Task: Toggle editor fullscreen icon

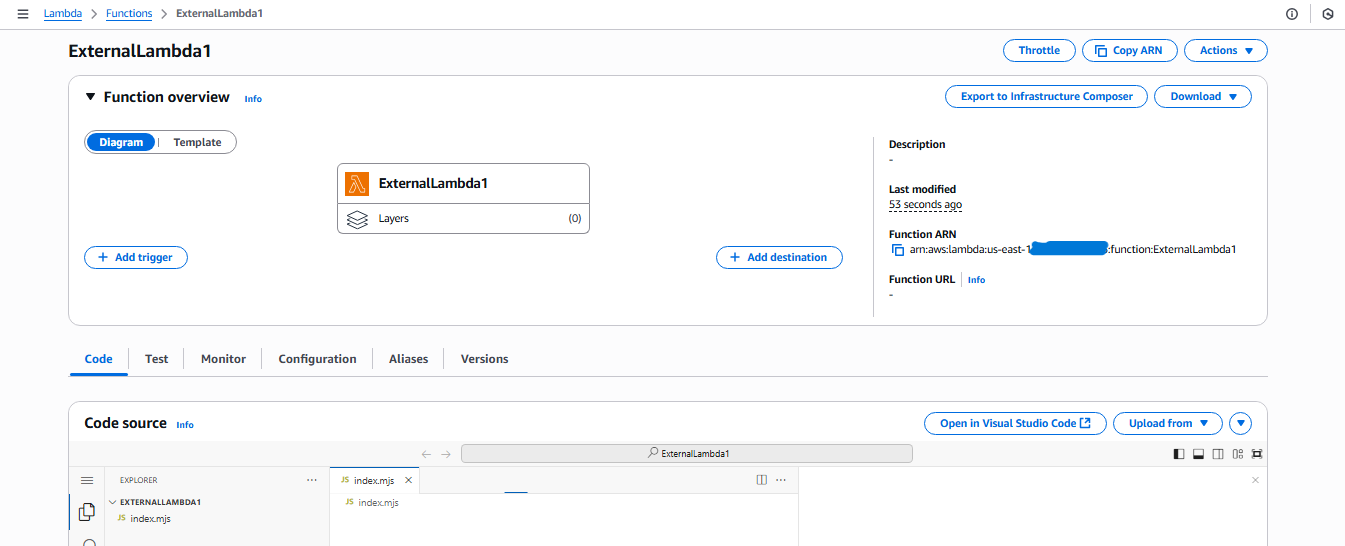Action: (1257, 453)
